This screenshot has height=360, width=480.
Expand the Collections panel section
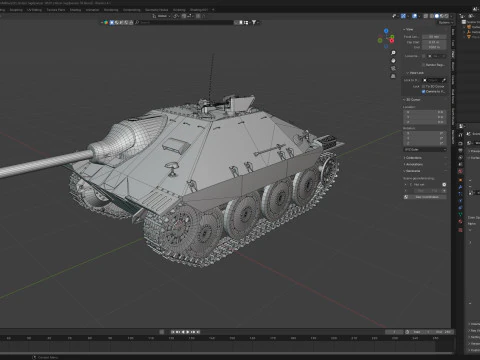click(413, 158)
